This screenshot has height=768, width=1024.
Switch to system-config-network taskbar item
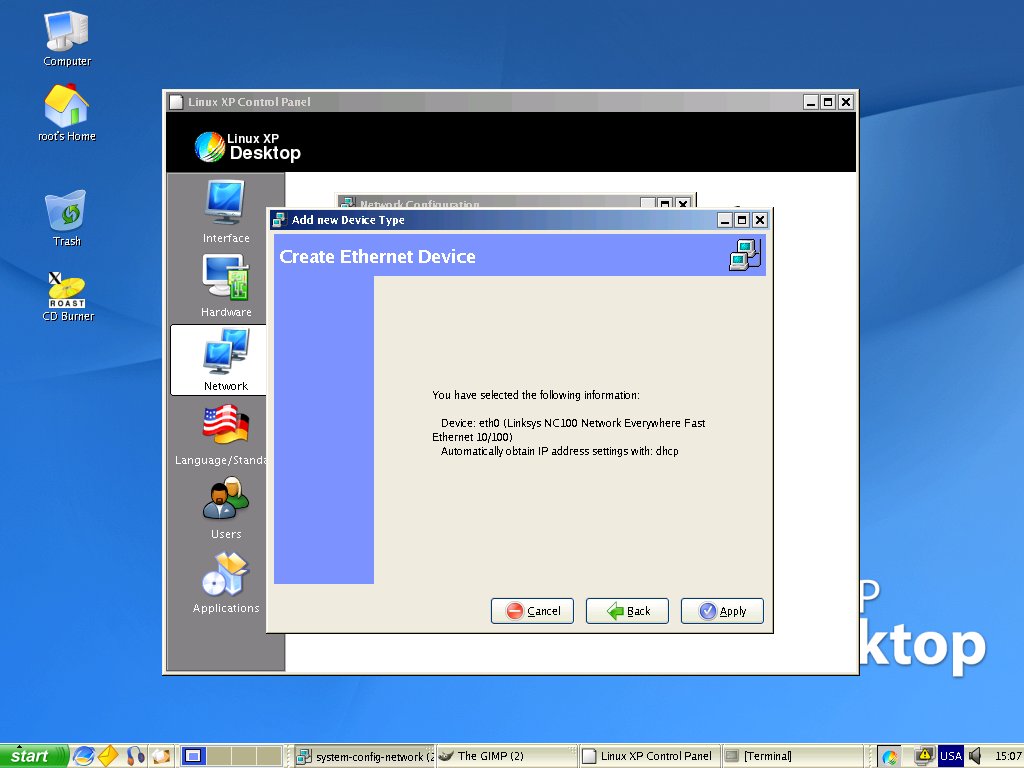point(364,756)
